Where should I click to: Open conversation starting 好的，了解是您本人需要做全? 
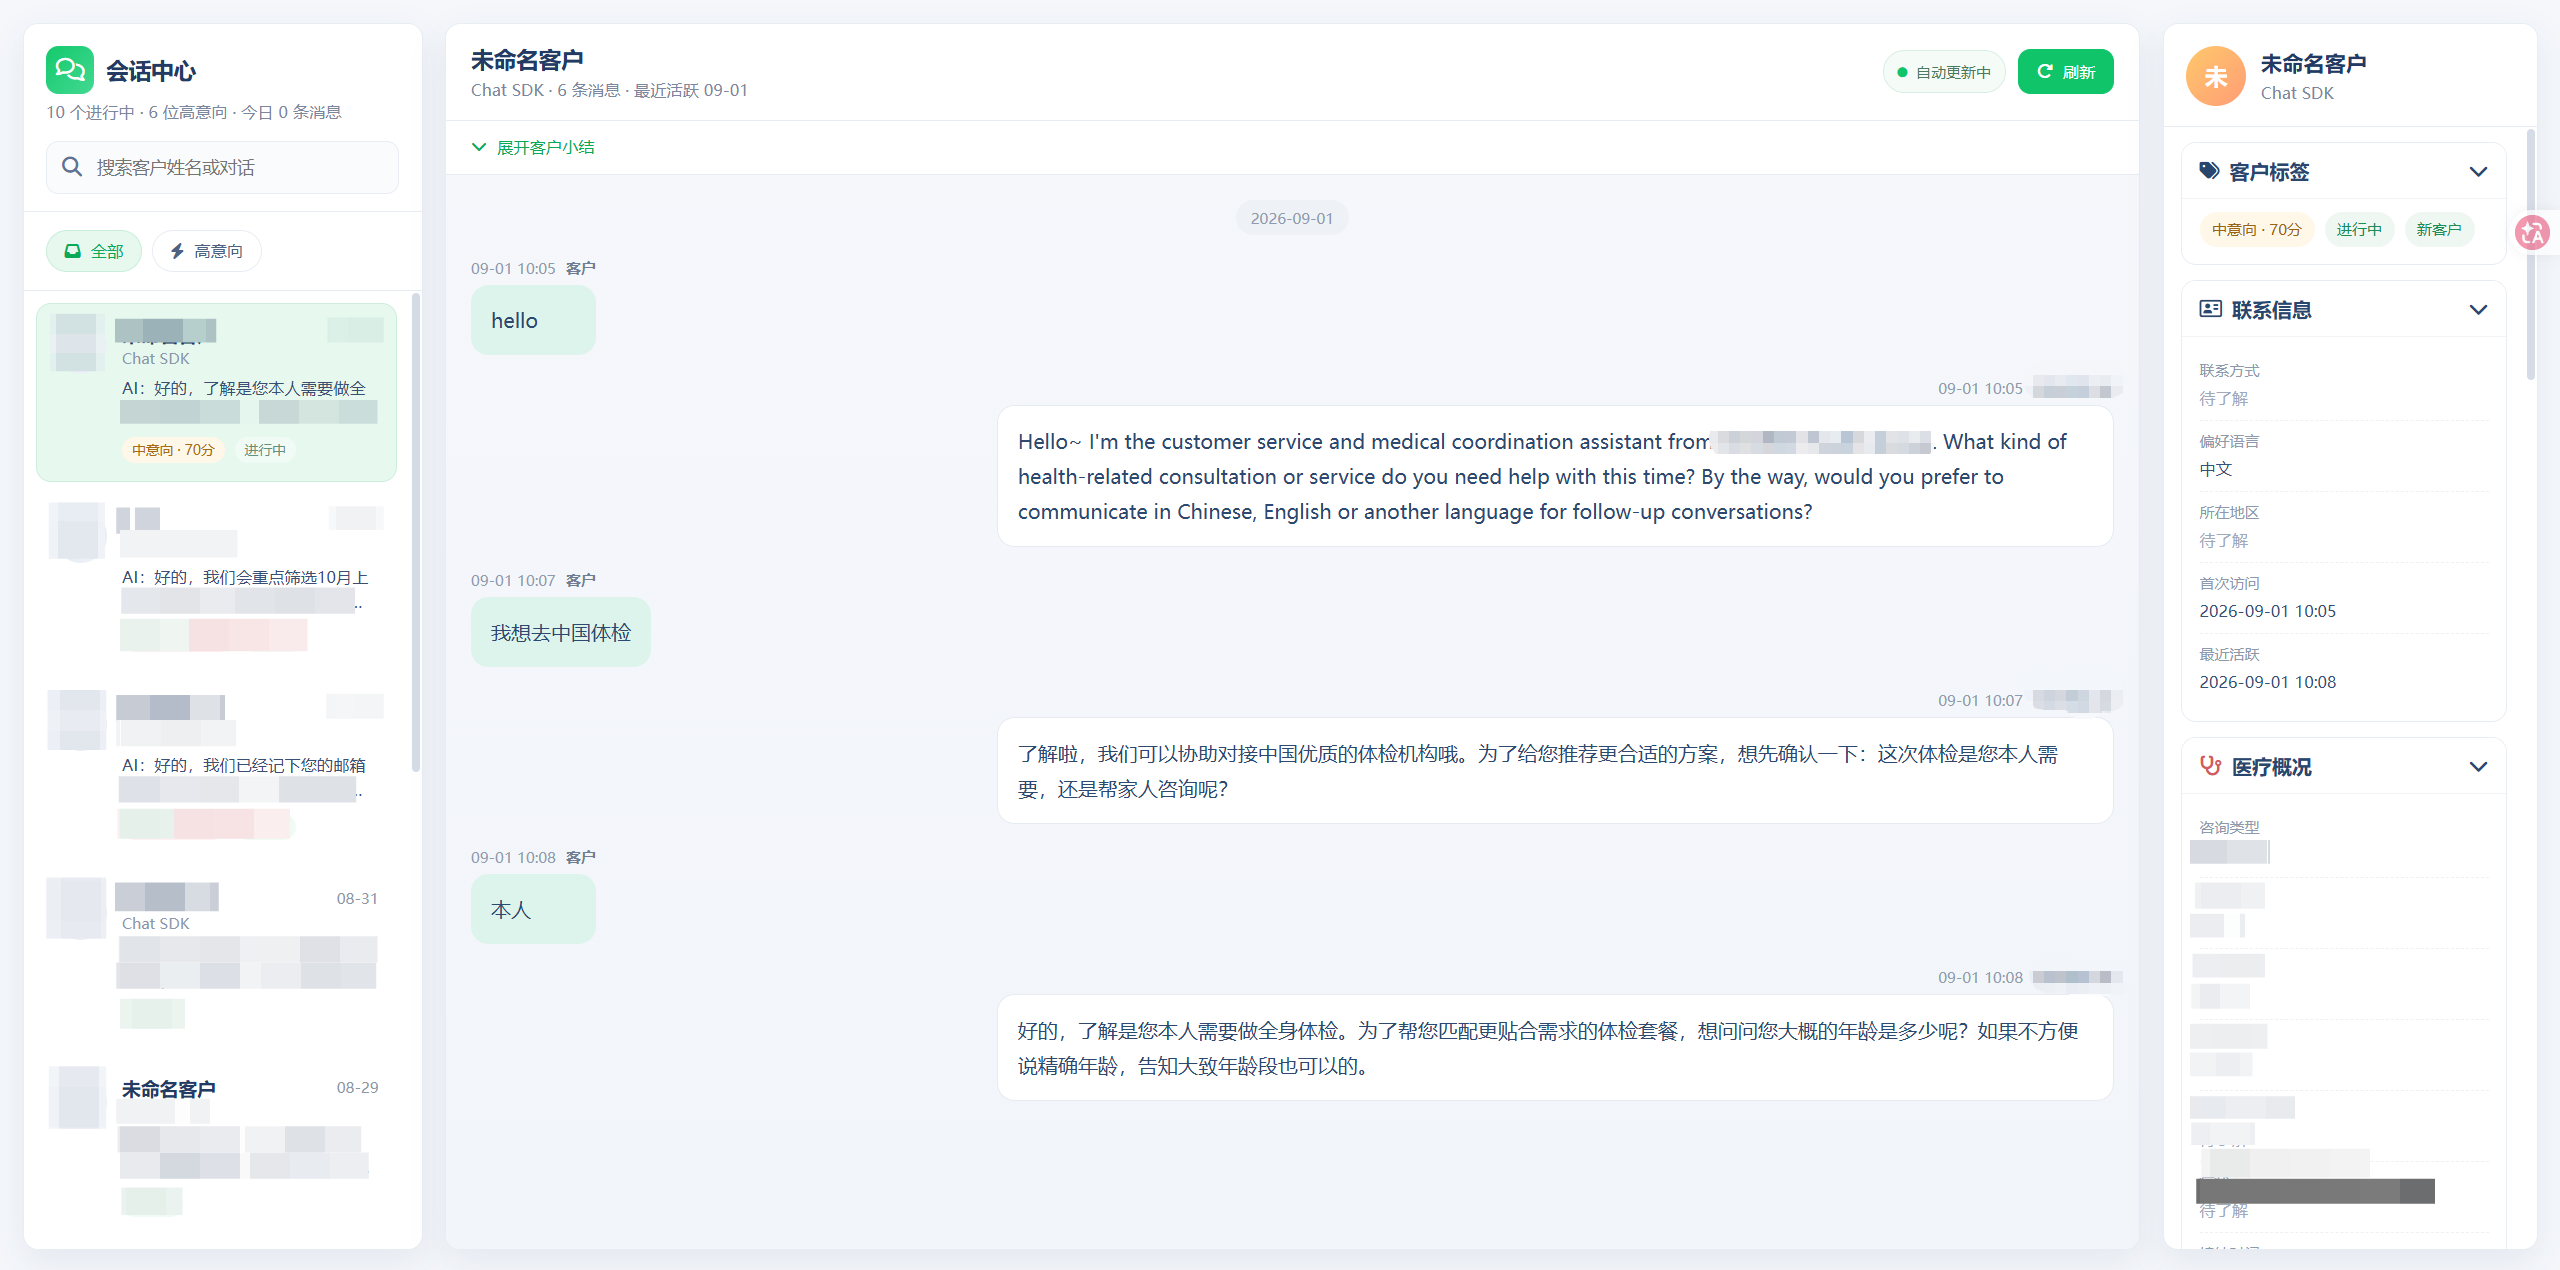pos(216,392)
